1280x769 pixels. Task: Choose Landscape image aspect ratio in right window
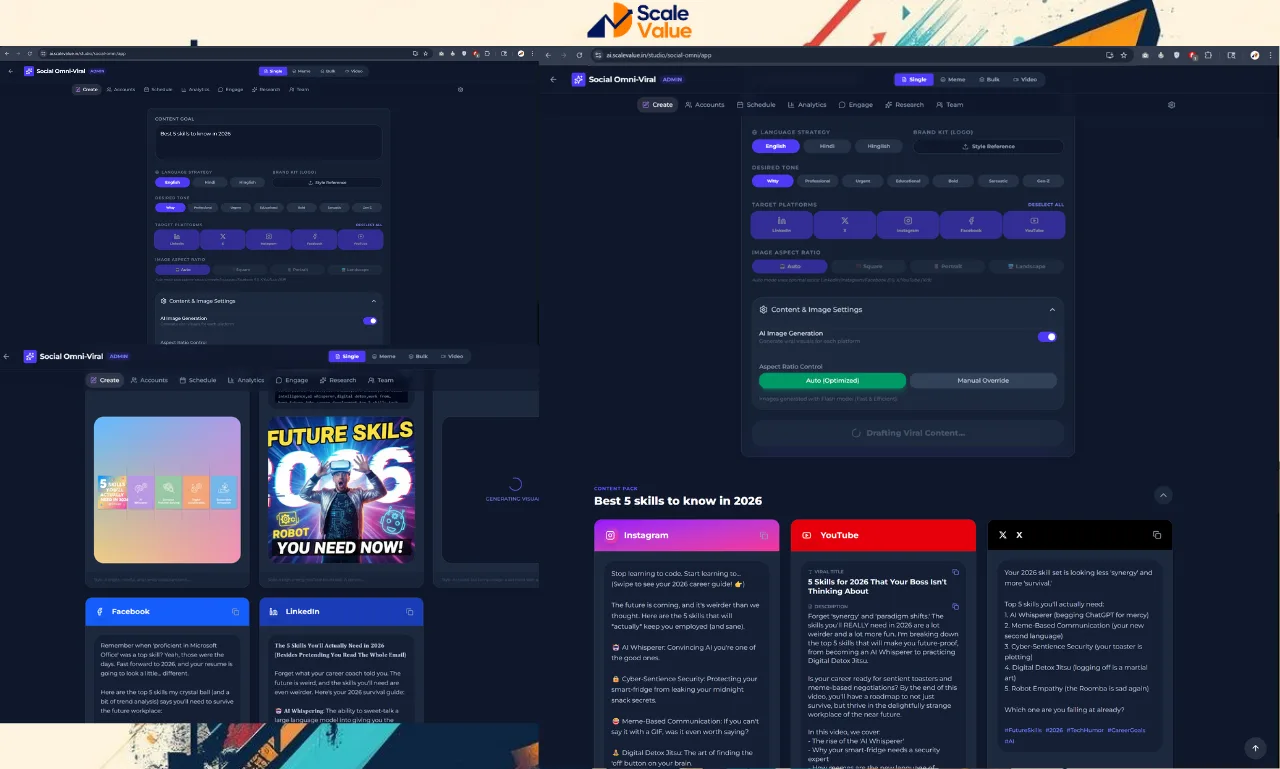tap(1026, 266)
